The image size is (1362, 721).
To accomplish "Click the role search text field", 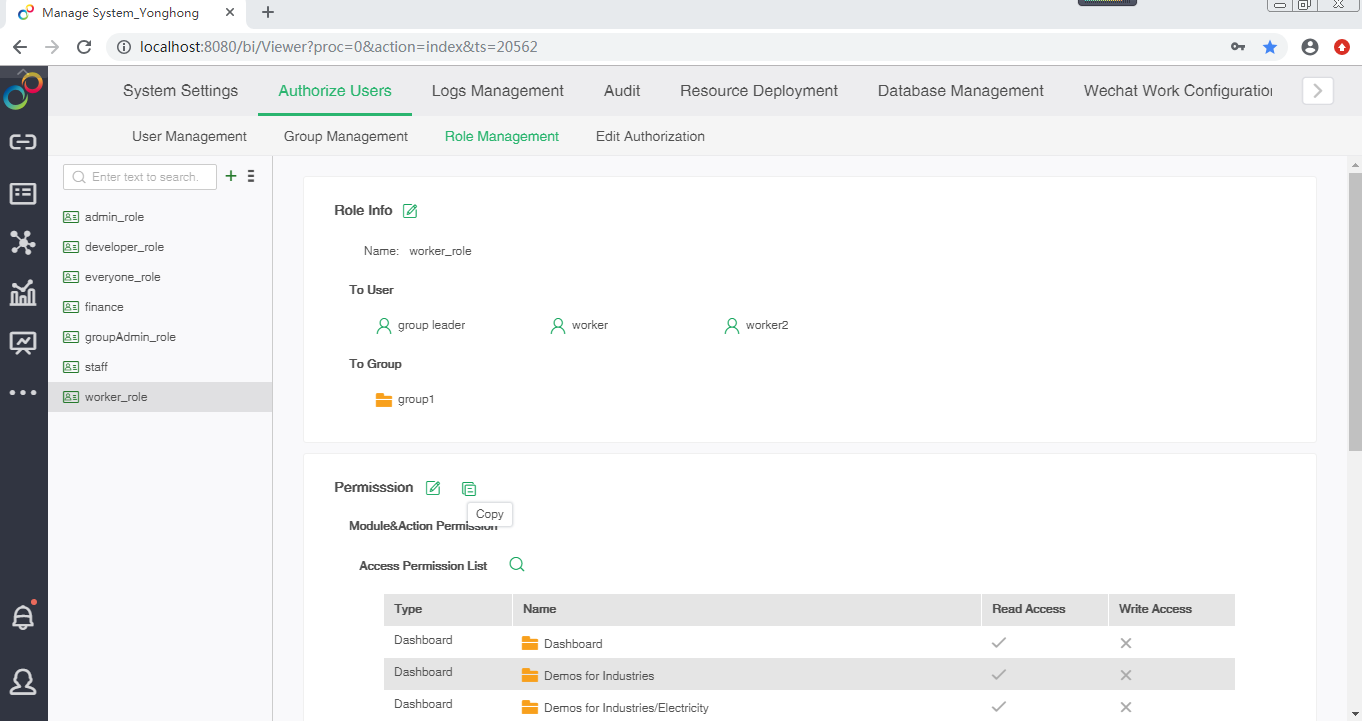I will pyautogui.click(x=140, y=177).
